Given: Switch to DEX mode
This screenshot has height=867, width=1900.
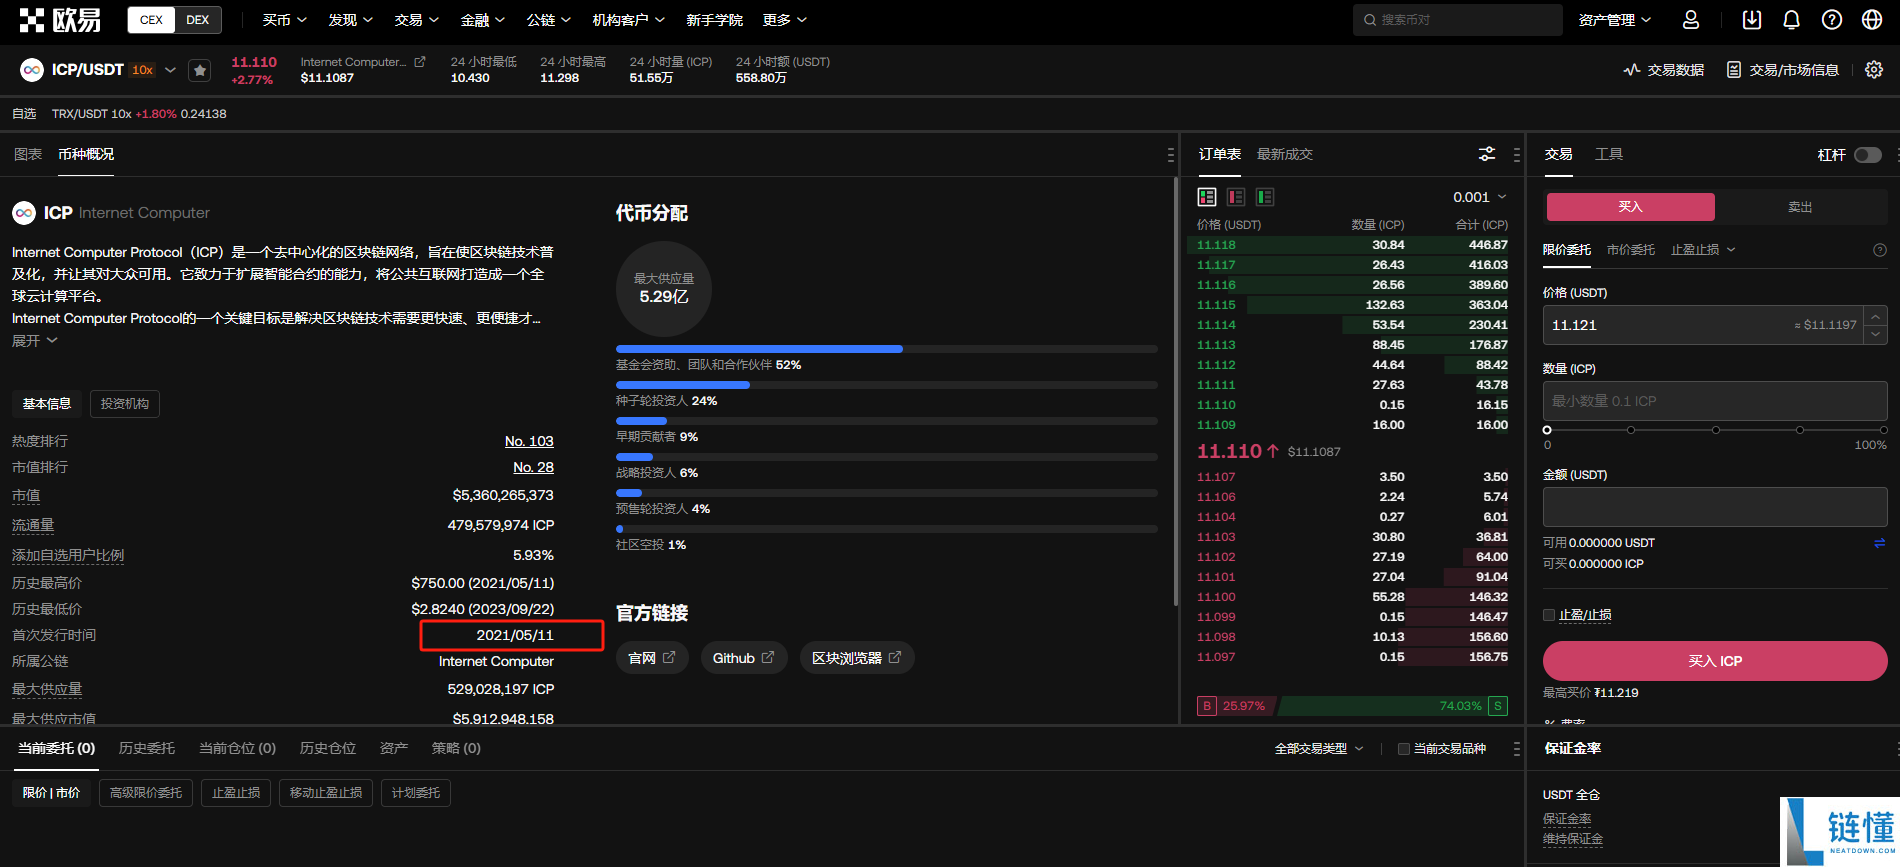Looking at the screenshot, I should tap(198, 20).
